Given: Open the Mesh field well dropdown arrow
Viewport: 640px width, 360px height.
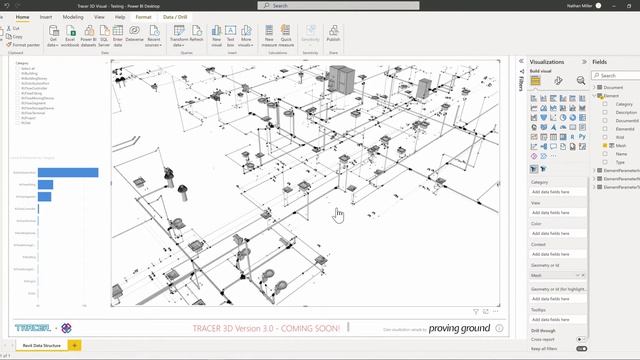Looking at the screenshot, I should click(x=578, y=276).
